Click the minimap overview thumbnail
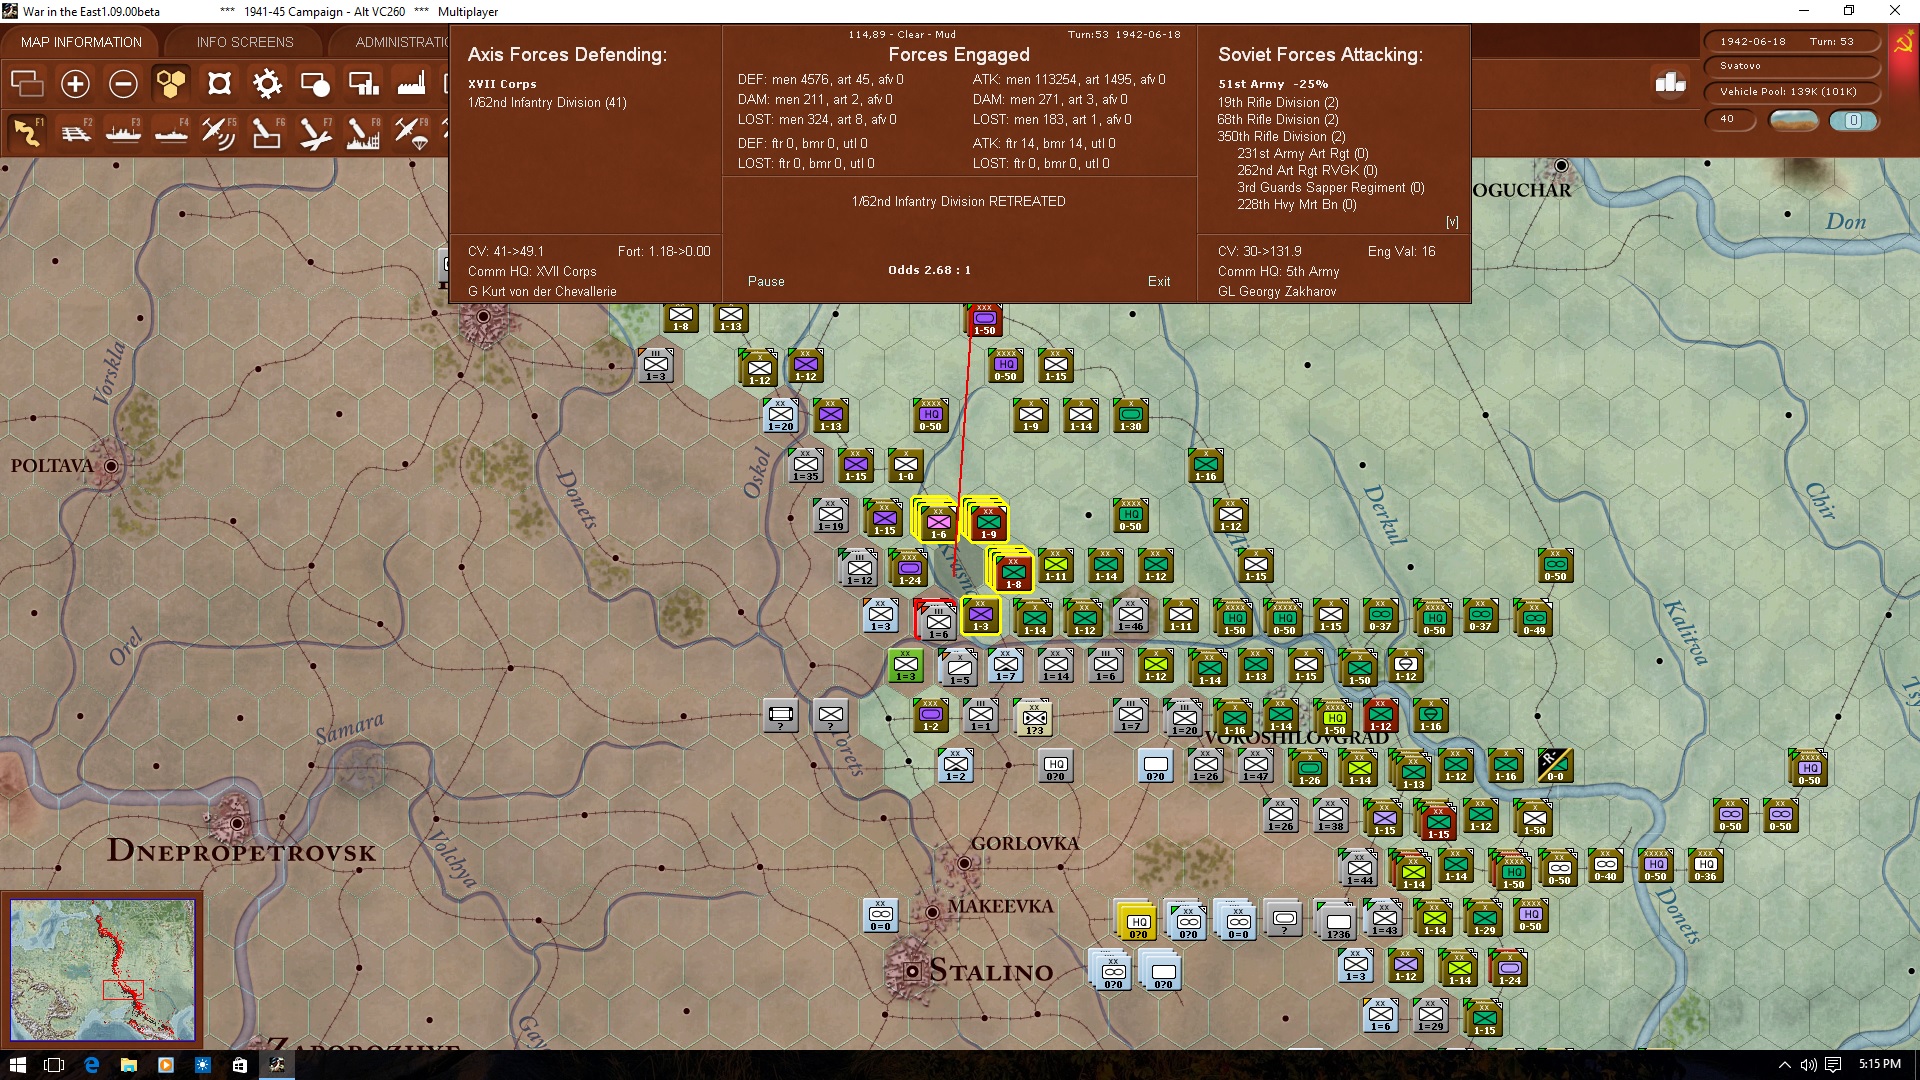1920x1080 pixels. tap(103, 969)
